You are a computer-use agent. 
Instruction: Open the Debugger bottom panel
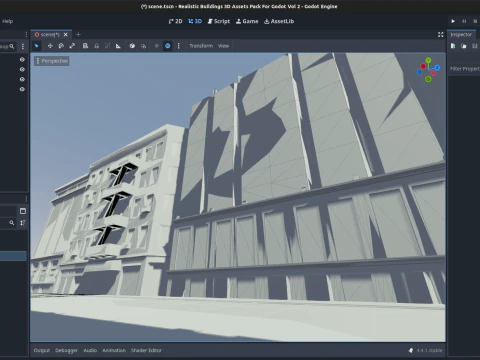(66, 350)
